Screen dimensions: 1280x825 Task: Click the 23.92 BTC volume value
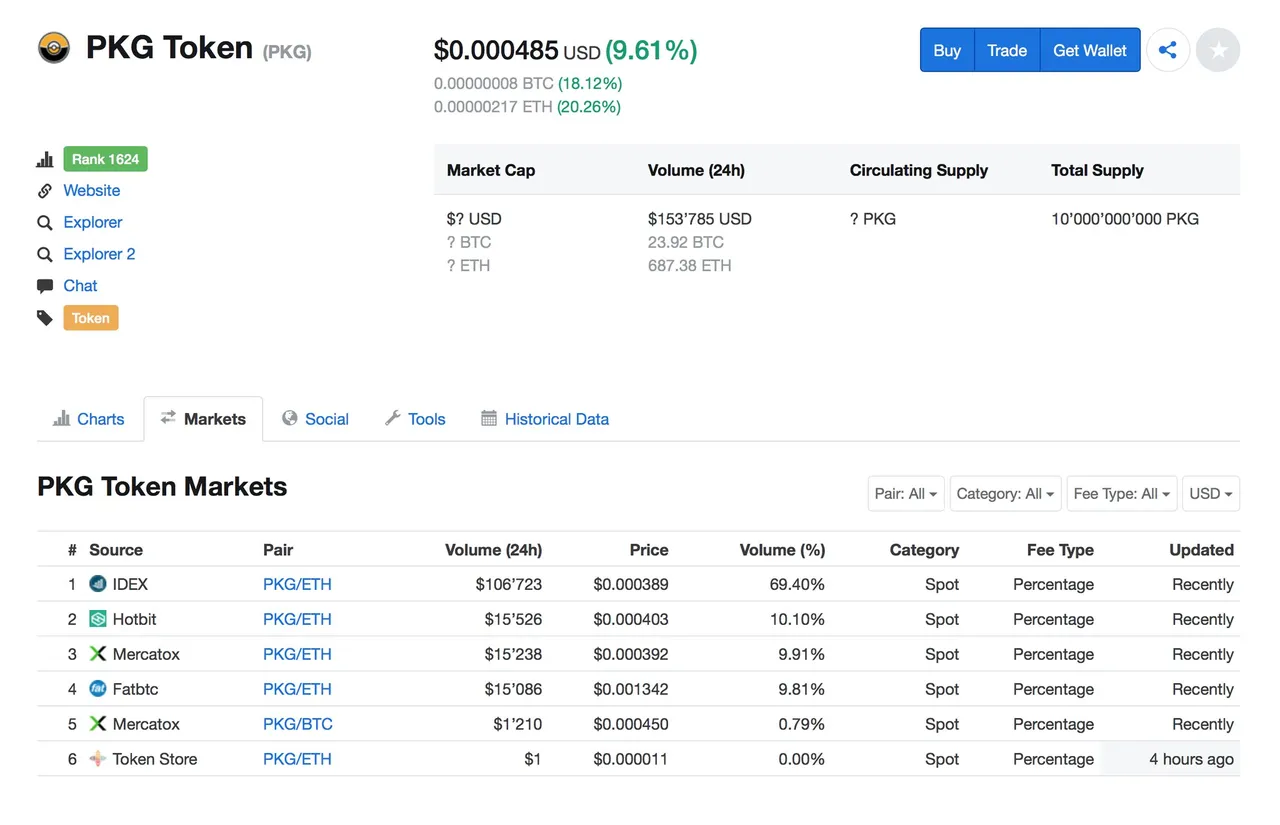686,242
